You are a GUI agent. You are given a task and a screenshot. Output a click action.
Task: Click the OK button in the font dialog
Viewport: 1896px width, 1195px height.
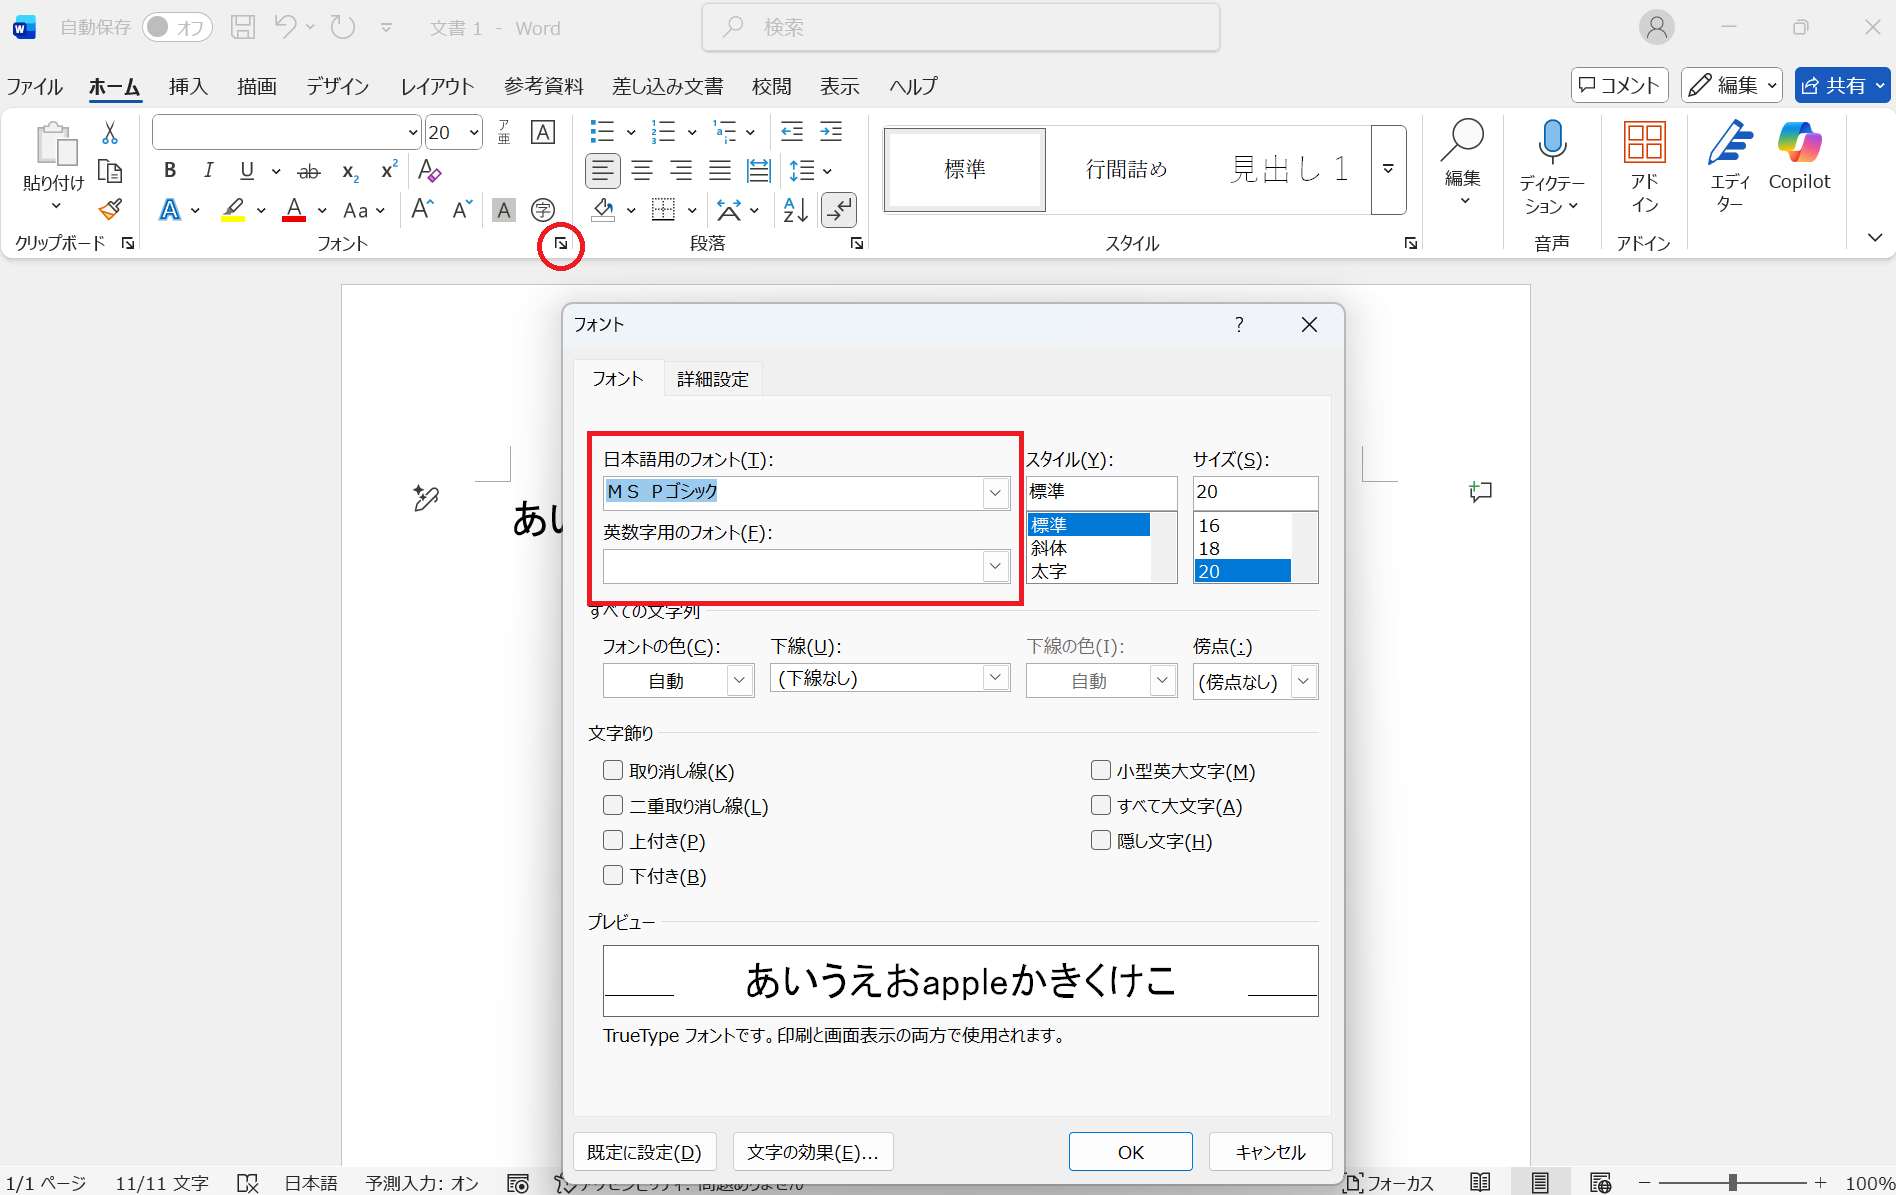point(1130,1152)
